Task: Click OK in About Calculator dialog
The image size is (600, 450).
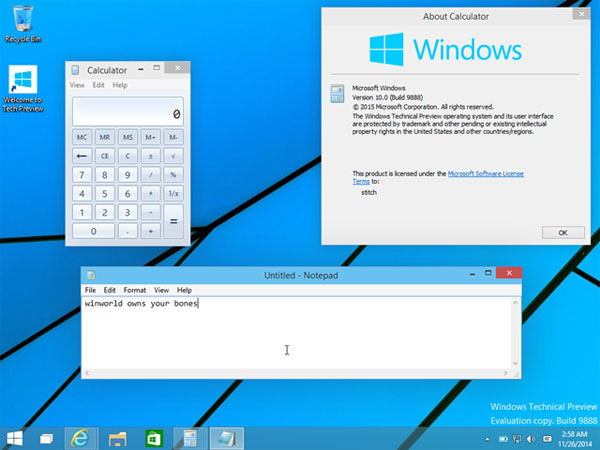Action: tap(563, 232)
